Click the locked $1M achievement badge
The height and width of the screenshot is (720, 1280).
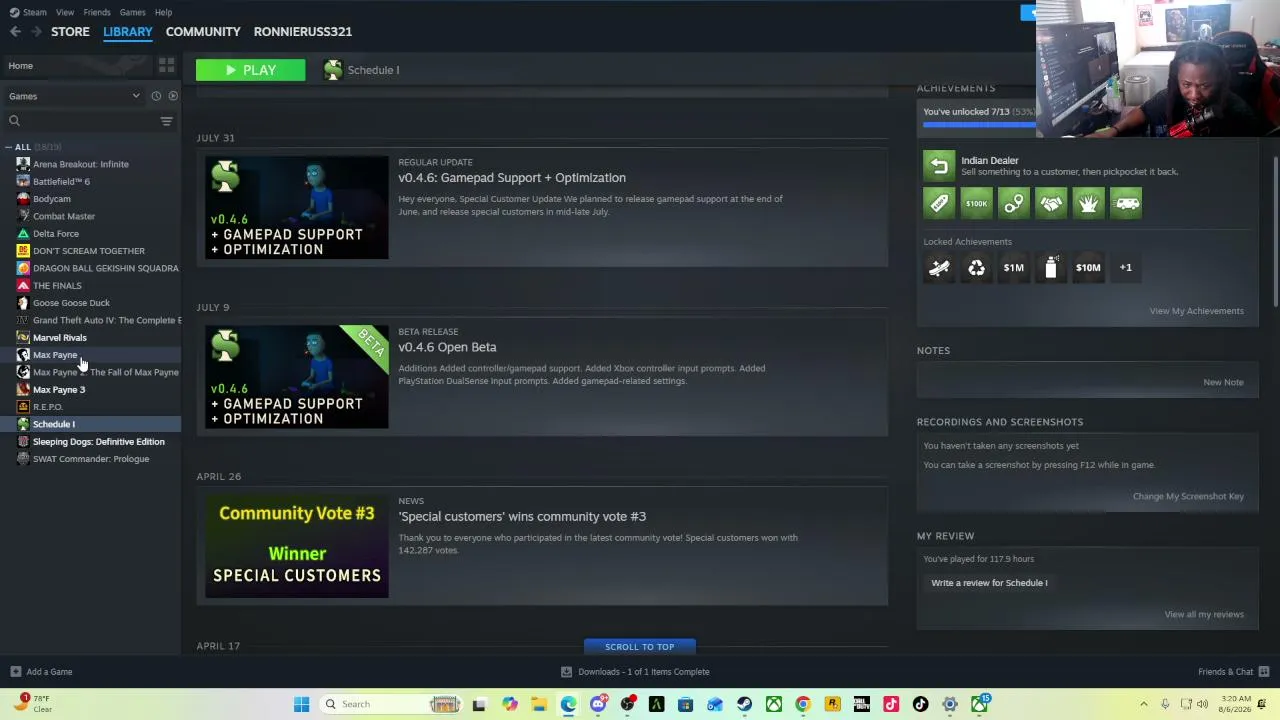click(1014, 267)
